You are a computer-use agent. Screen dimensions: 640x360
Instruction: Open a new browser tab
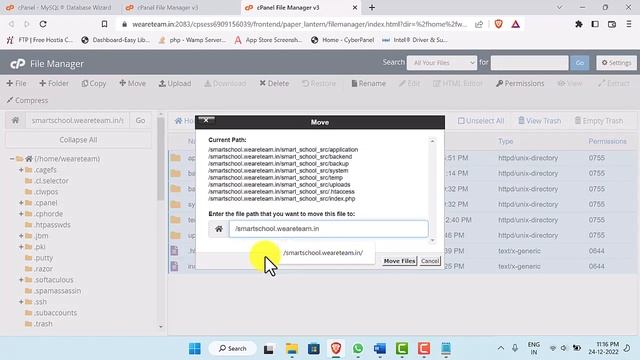point(372,7)
